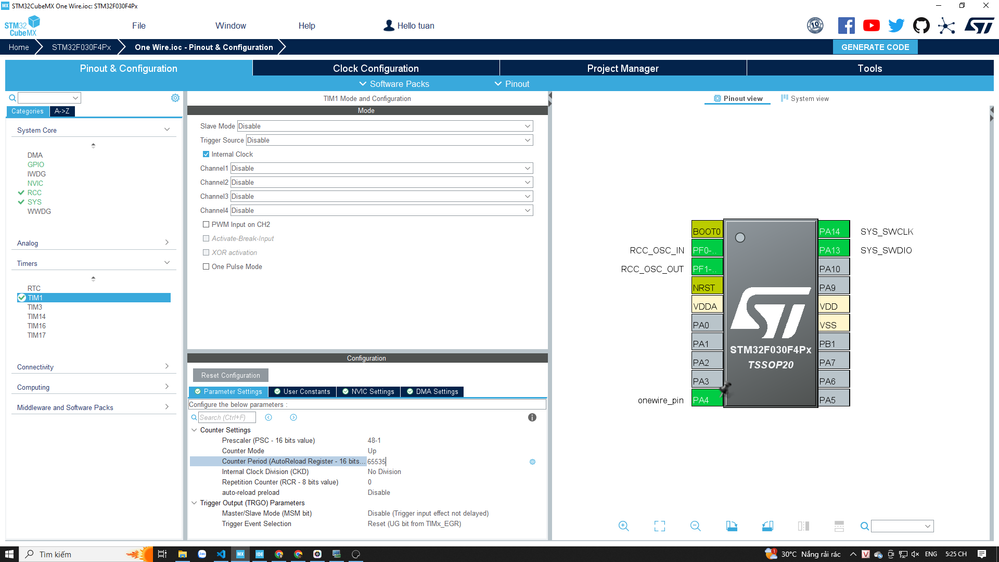Image resolution: width=999 pixels, height=562 pixels.
Task: Open the categories settings gear icon
Action: pyautogui.click(x=175, y=97)
